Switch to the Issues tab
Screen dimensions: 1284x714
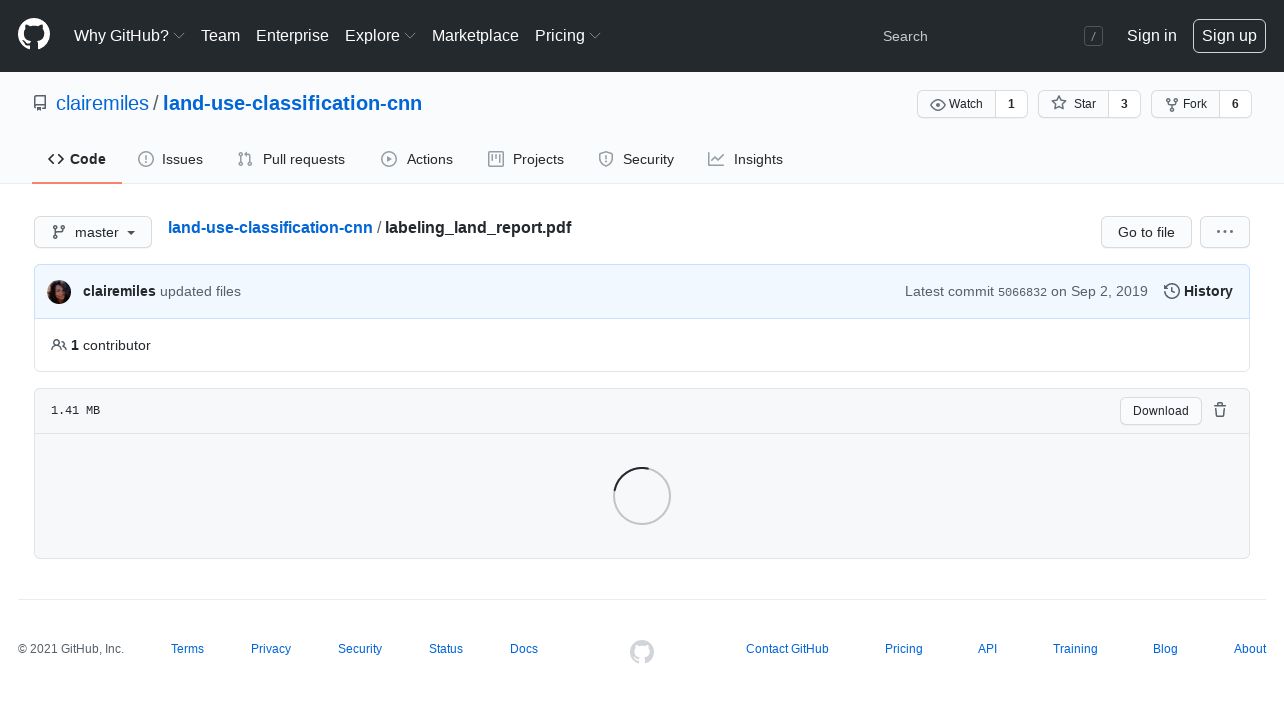170,159
